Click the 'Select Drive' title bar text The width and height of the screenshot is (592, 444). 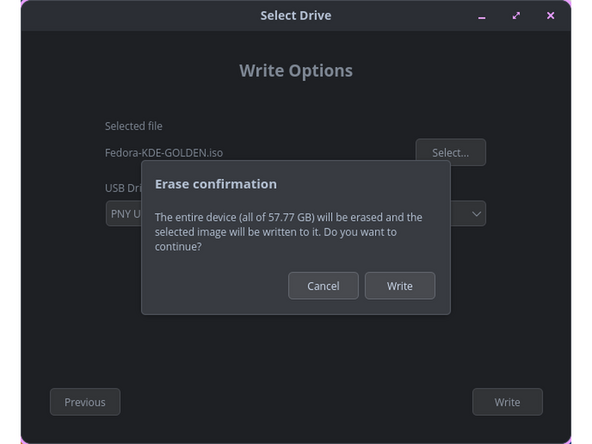tap(296, 15)
